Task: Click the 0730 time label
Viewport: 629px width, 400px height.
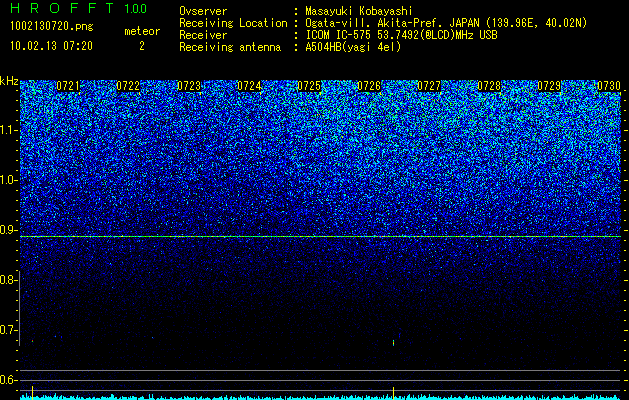Action: [x=609, y=86]
